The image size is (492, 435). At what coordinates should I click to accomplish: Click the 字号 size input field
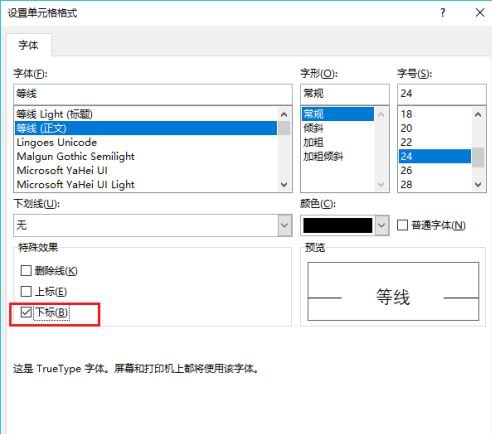coord(442,94)
